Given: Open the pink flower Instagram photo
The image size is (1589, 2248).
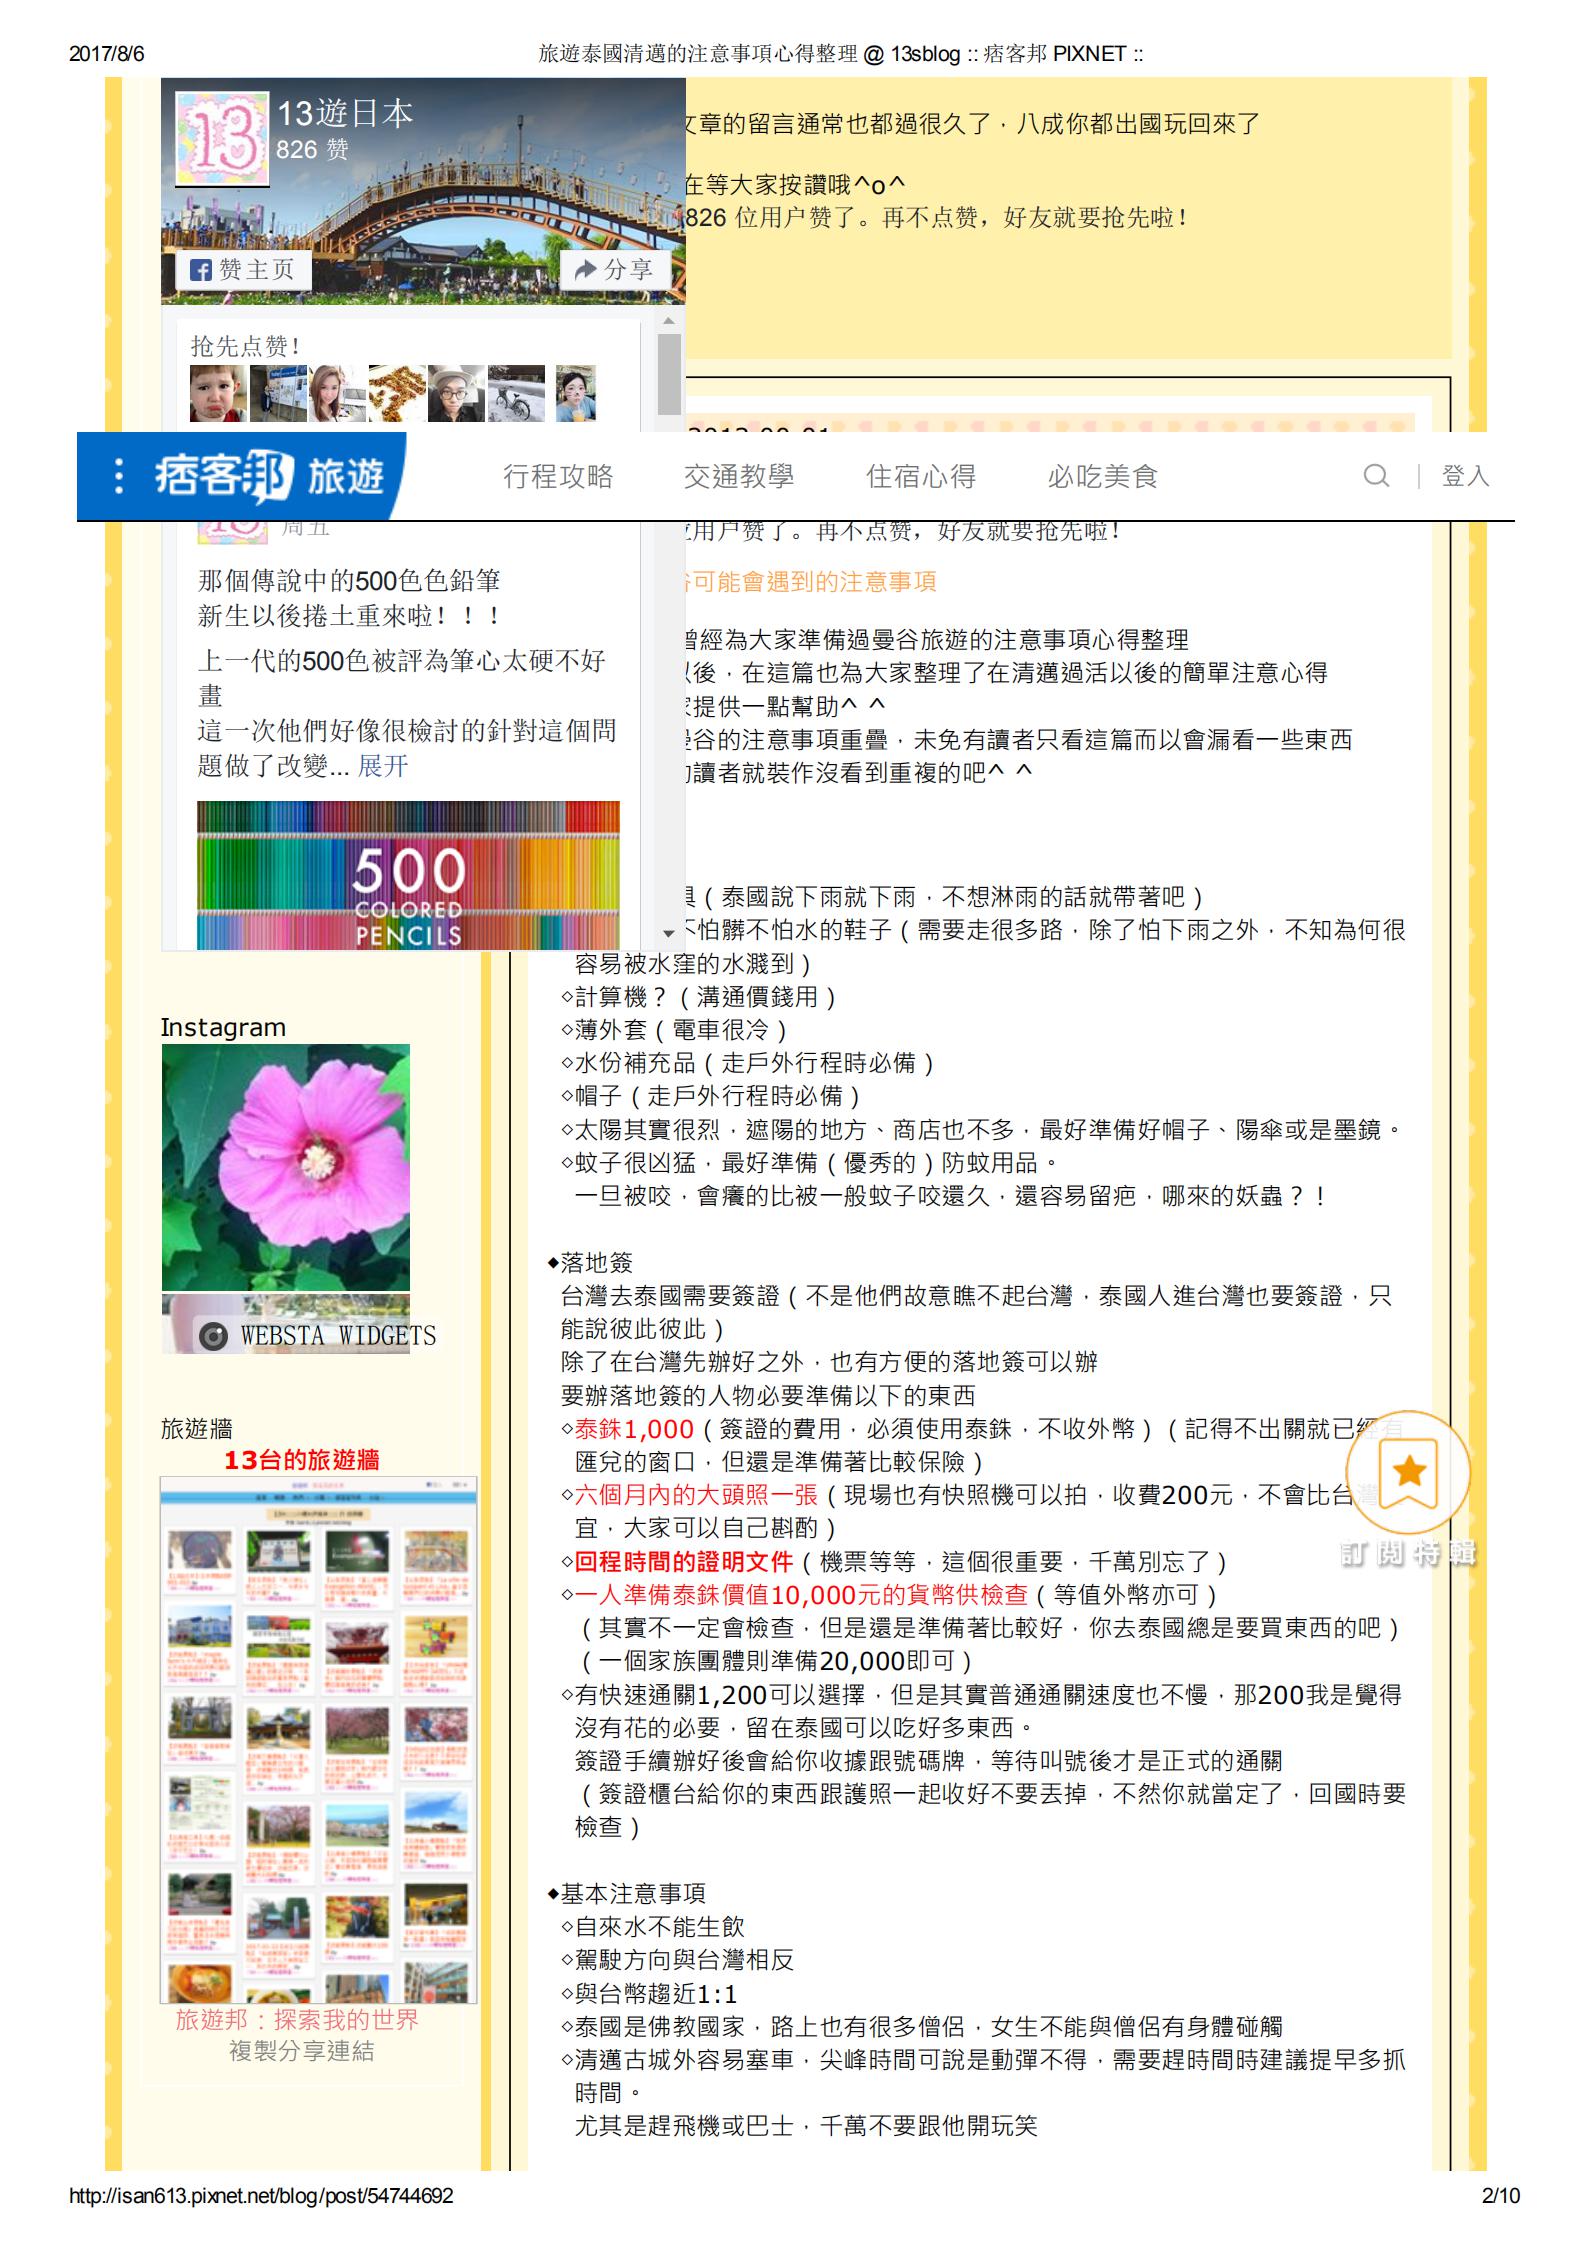Looking at the screenshot, I should 286,1168.
